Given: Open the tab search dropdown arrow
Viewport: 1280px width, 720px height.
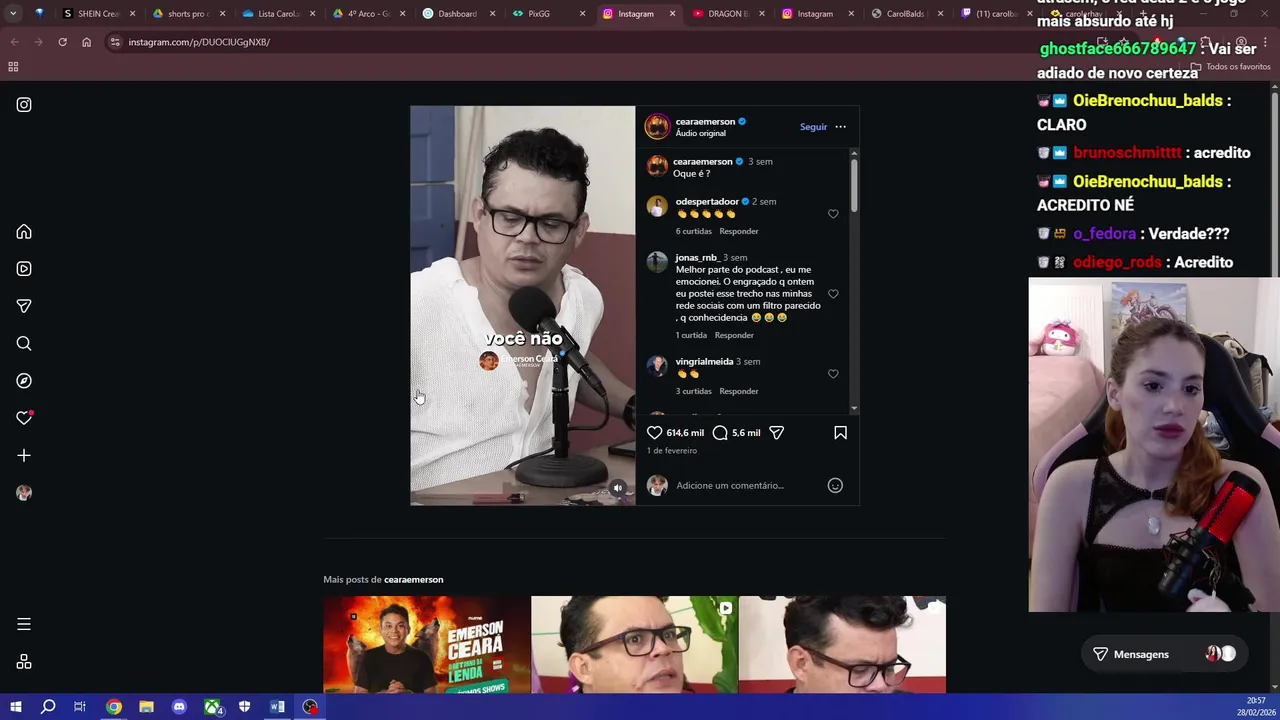Looking at the screenshot, I should (x=13, y=14).
